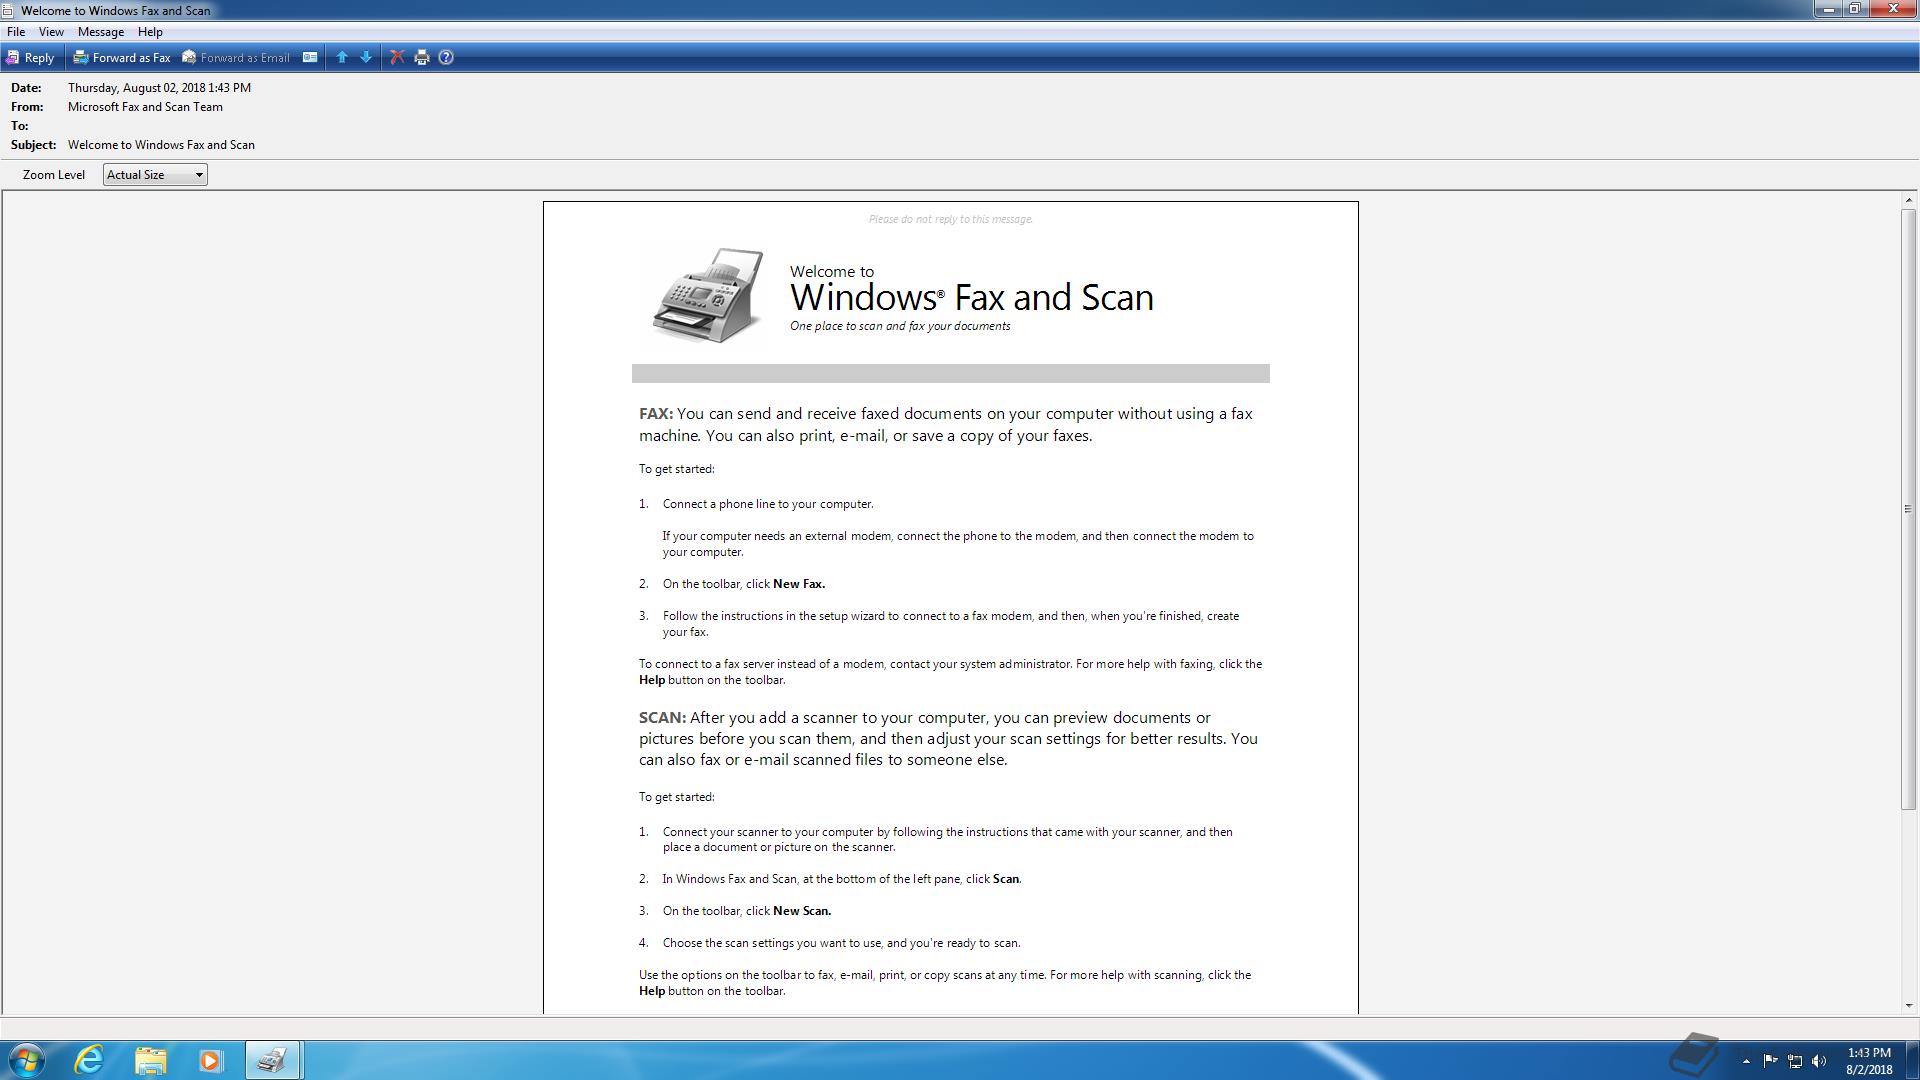
Task: Click the bold 'FAX:' heading
Action: tap(656, 414)
